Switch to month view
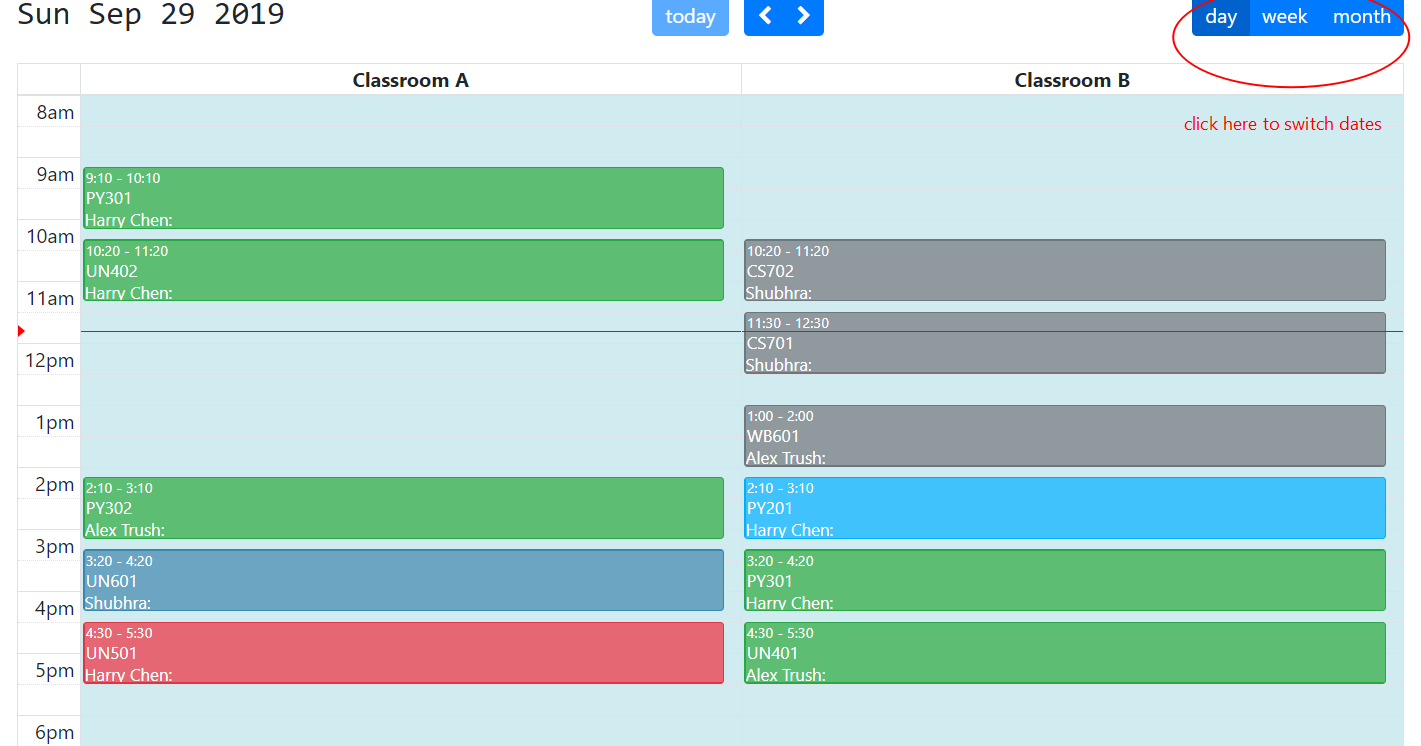Screen dimensions: 1421x746 [1362, 17]
